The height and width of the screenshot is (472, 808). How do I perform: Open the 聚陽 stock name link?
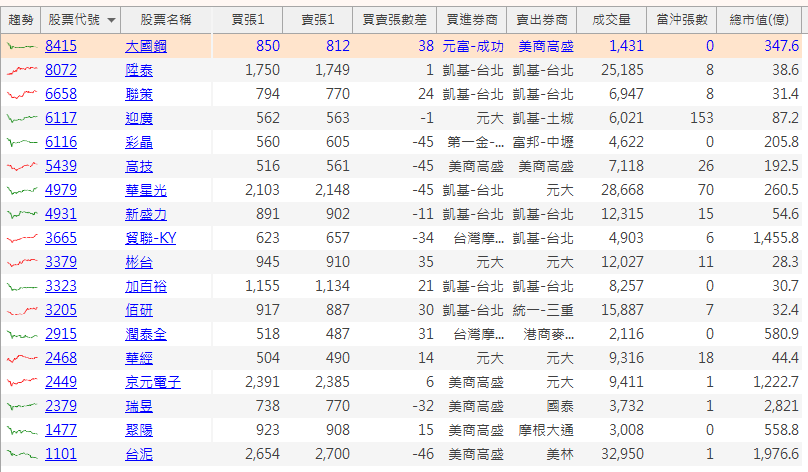139,430
